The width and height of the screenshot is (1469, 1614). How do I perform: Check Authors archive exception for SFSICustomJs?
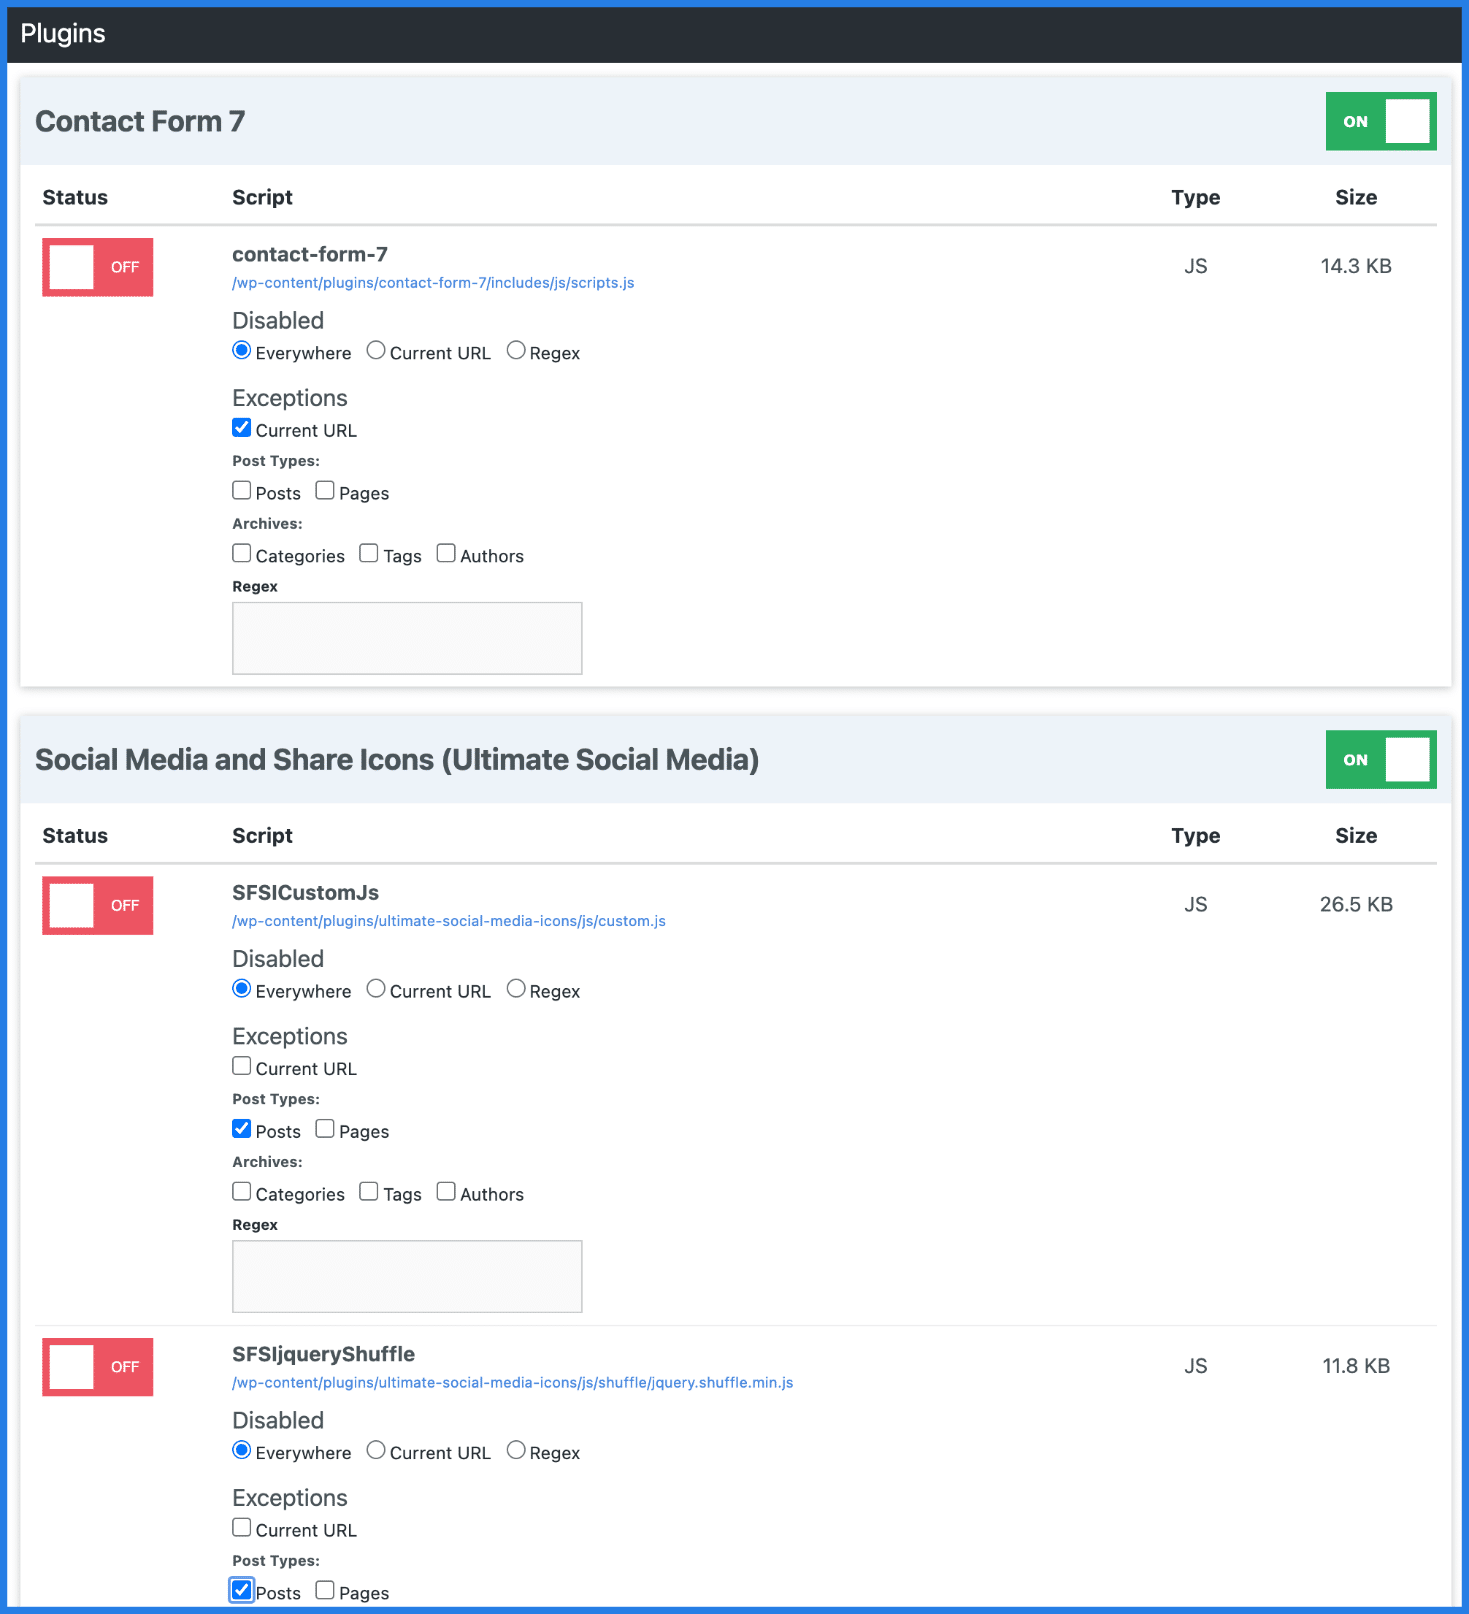tap(446, 1192)
